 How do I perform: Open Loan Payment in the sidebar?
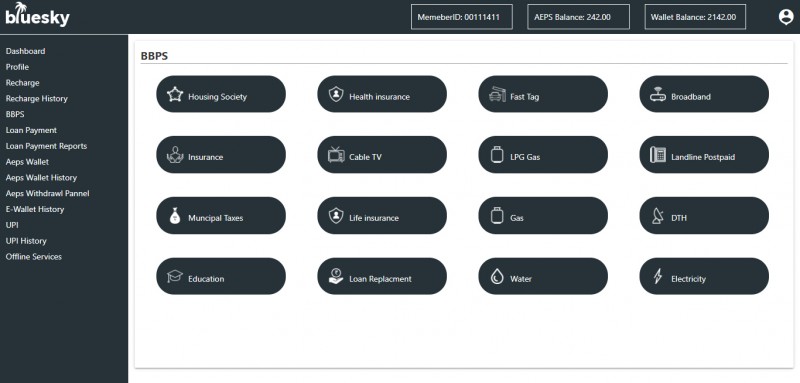point(31,130)
